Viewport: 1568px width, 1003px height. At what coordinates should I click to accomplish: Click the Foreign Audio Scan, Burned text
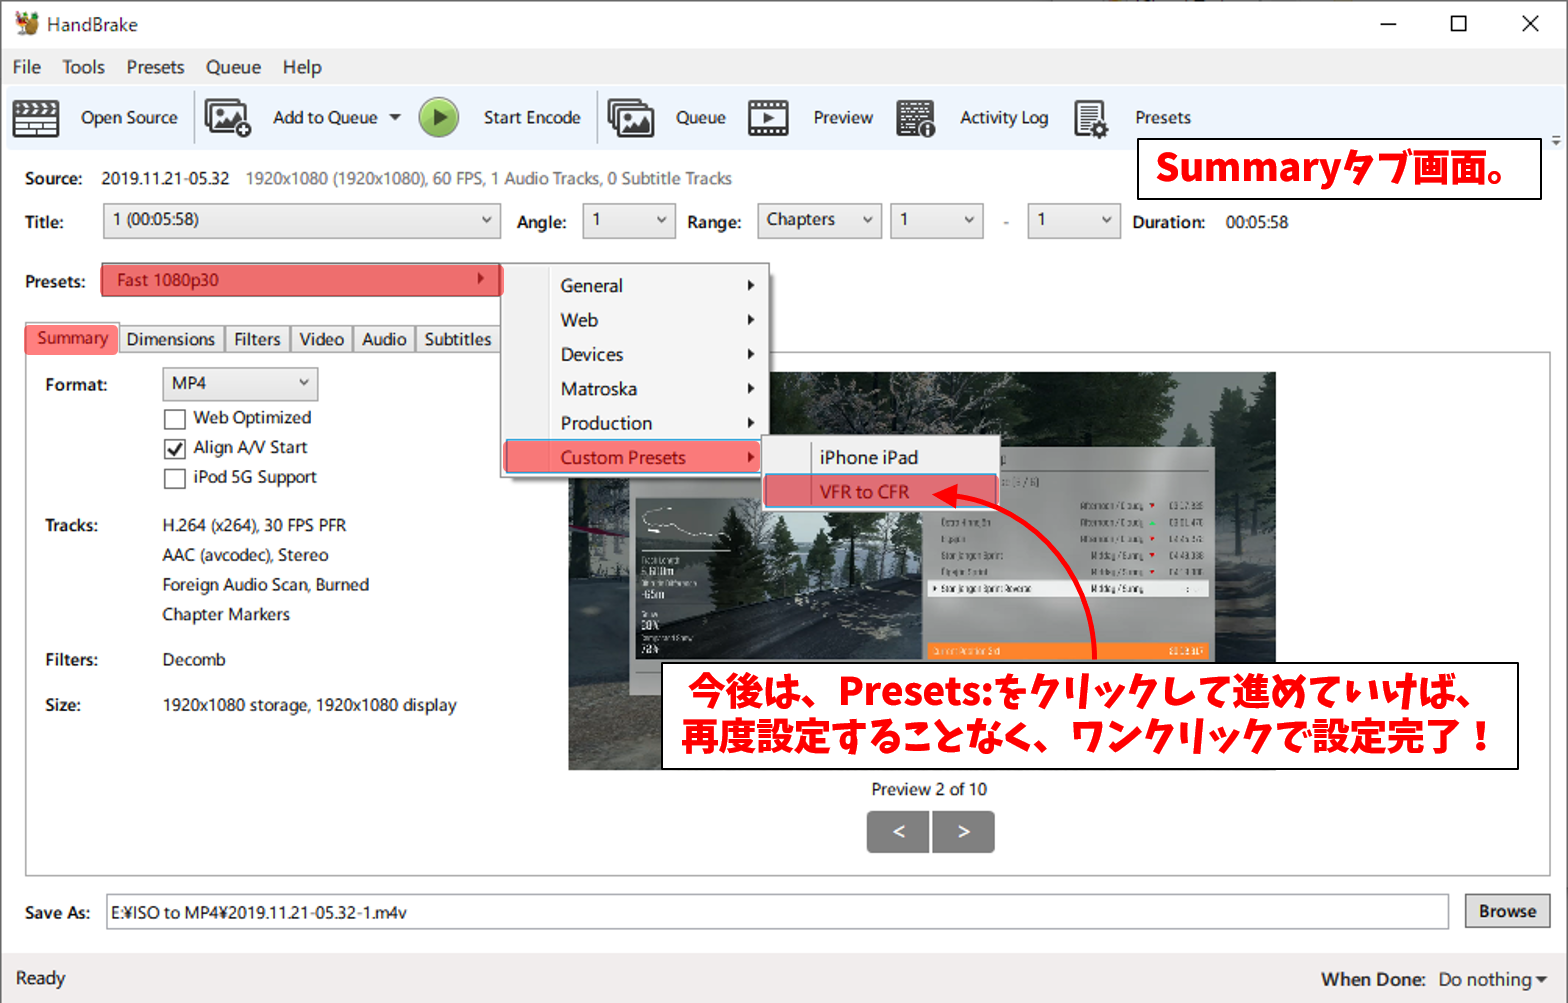(265, 585)
